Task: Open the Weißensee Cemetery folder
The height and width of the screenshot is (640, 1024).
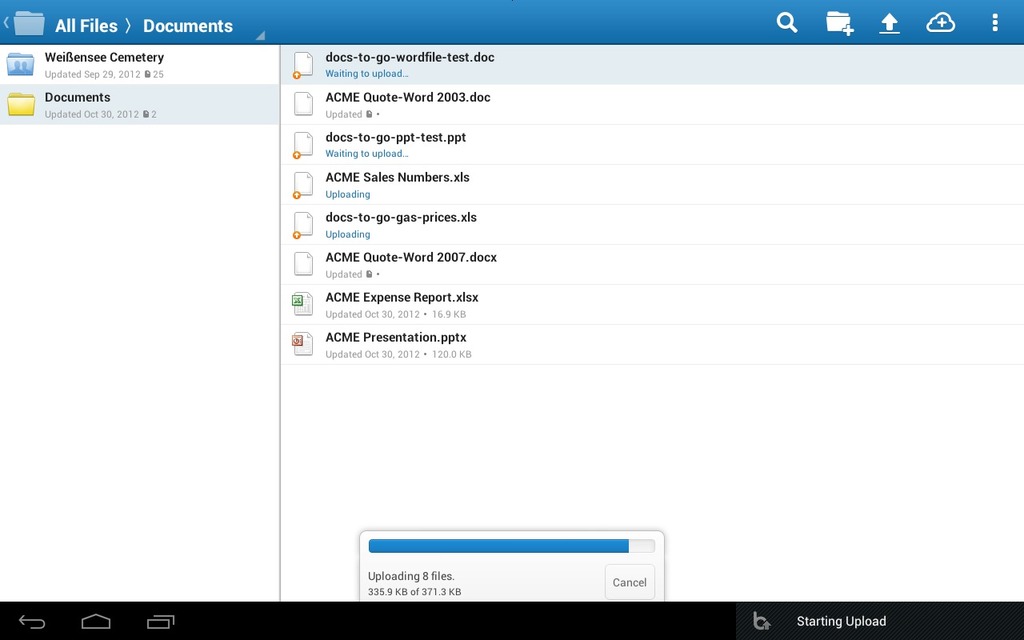Action: tap(104, 65)
